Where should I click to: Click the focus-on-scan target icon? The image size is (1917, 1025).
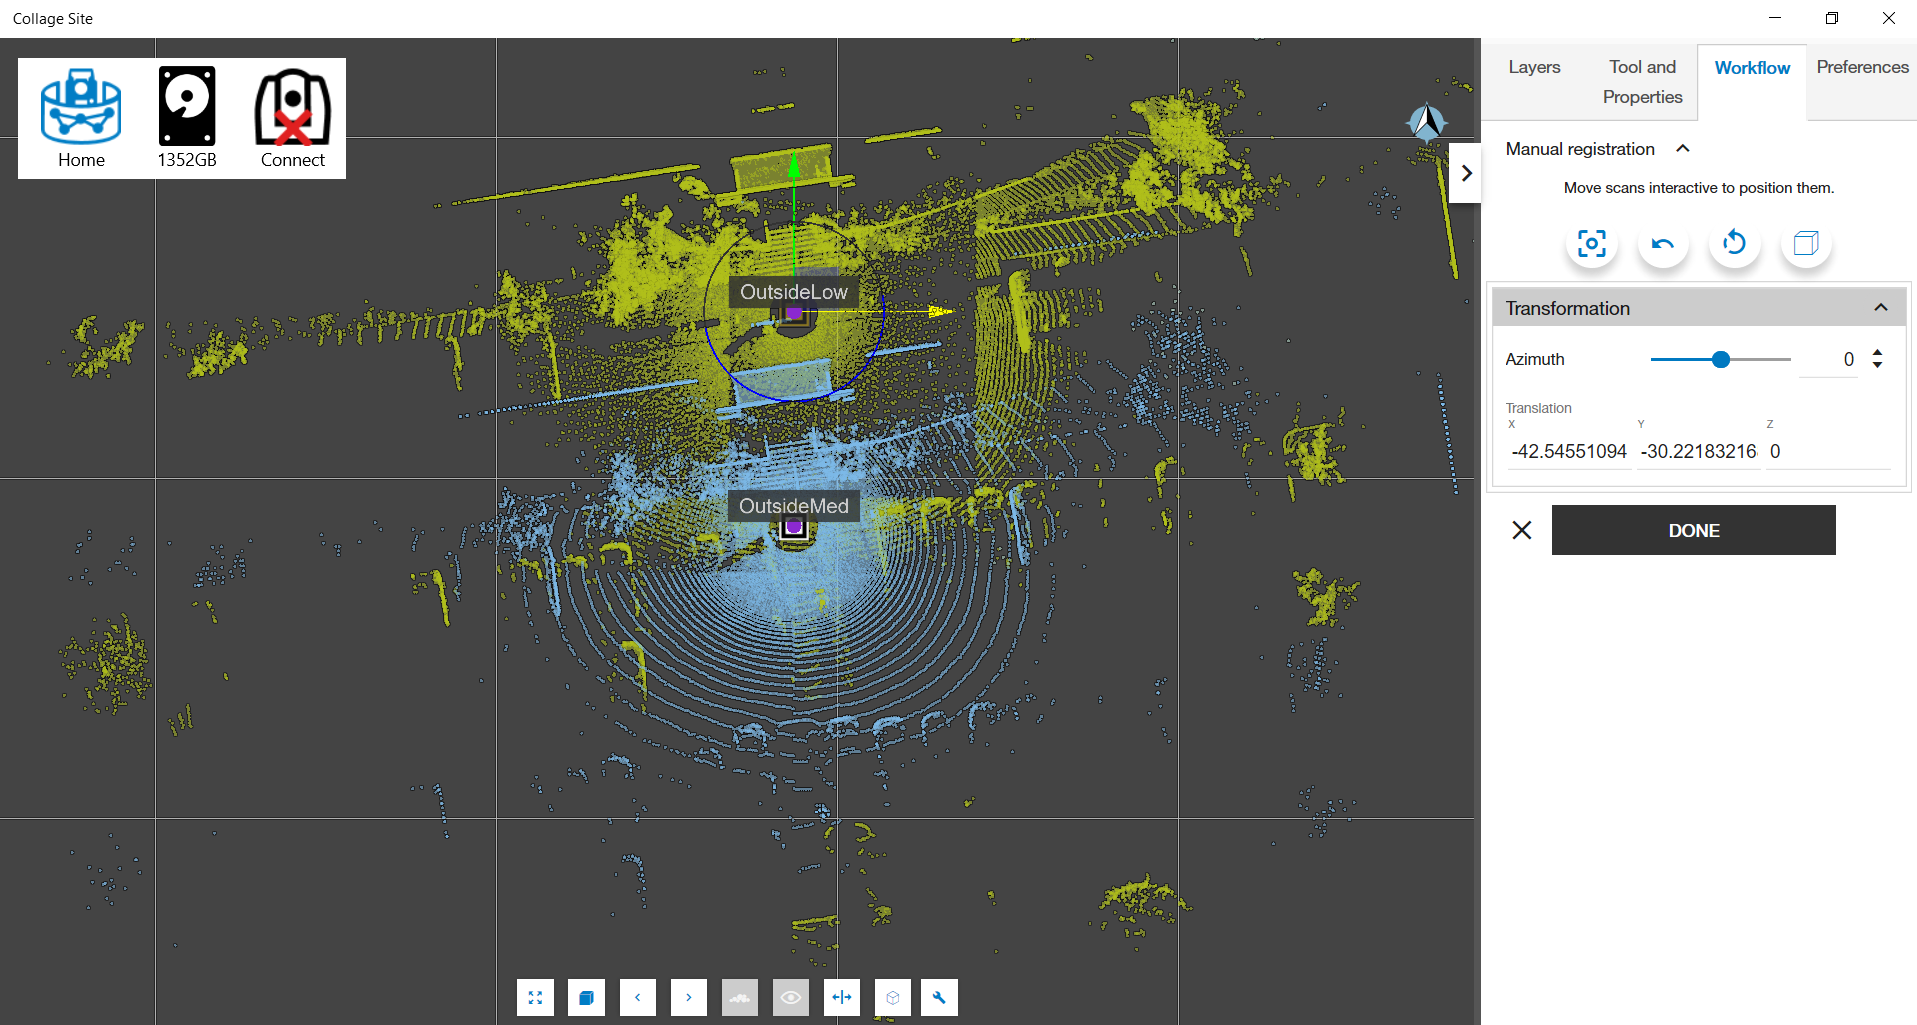(1591, 244)
